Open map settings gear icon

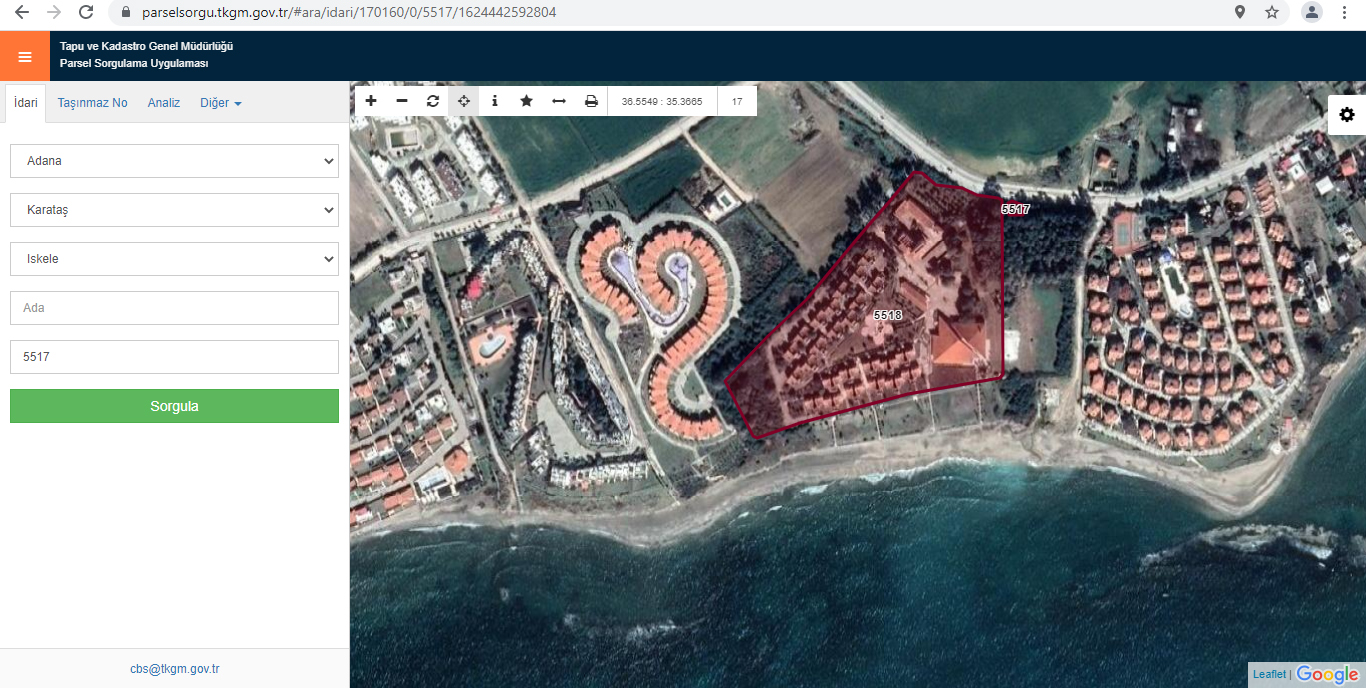(x=1347, y=115)
